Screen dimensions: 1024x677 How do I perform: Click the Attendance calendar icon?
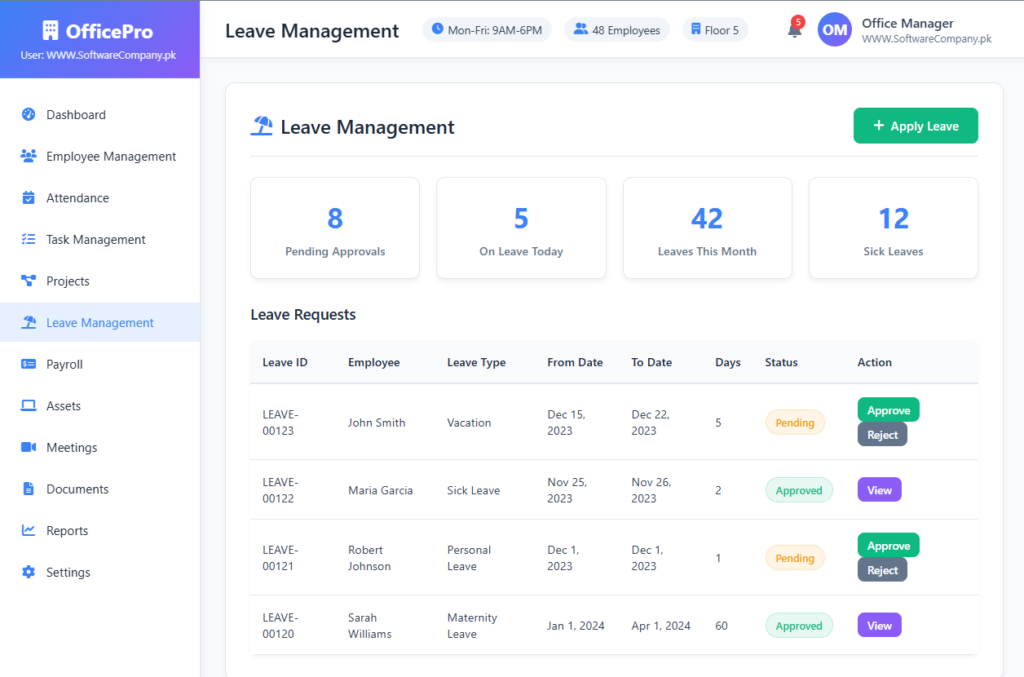point(28,198)
